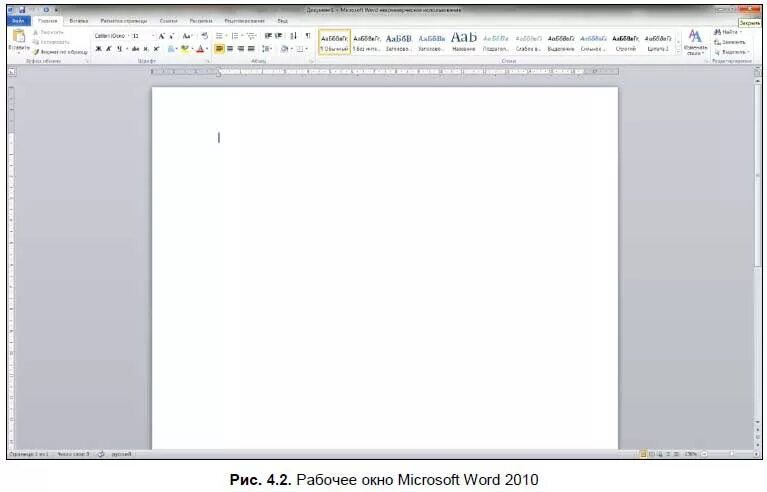Viewport: 767px width, 492px height.
Task: Toggle superscript formatting
Action: click(x=157, y=49)
